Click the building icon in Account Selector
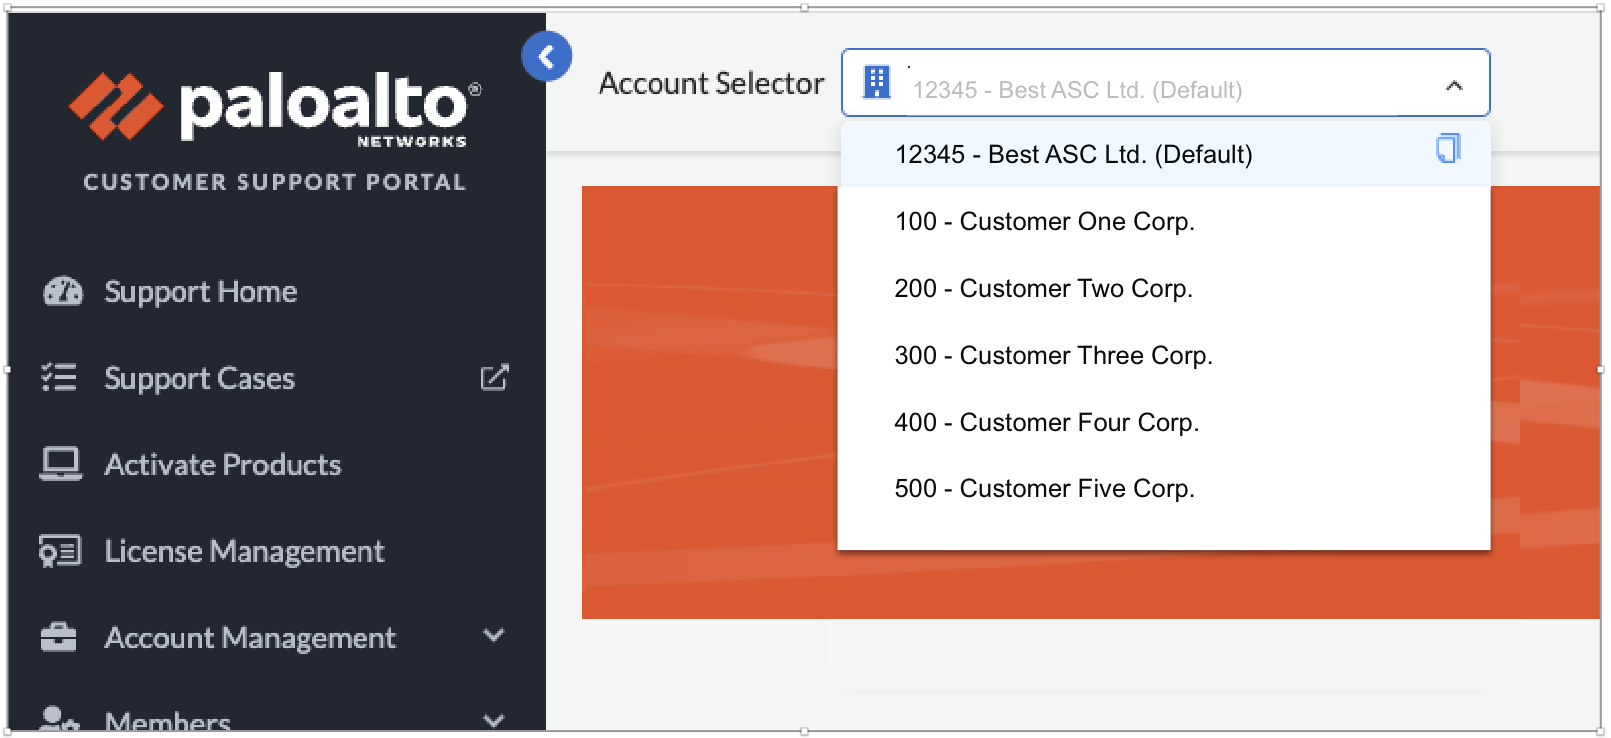Image resolution: width=1611 pixels, height=738 pixels. tap(877, 82)
